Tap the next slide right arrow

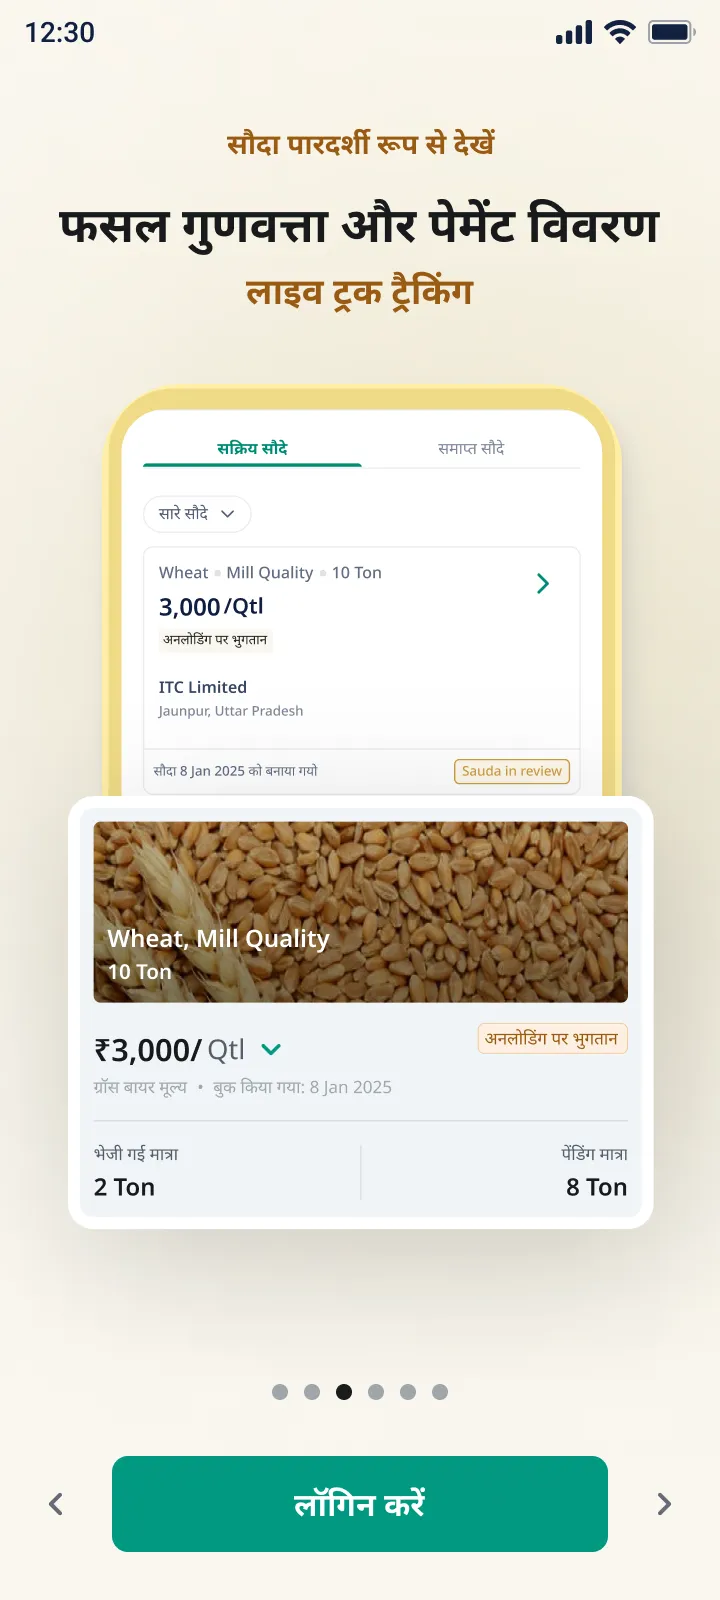[x=664, y=1504]
